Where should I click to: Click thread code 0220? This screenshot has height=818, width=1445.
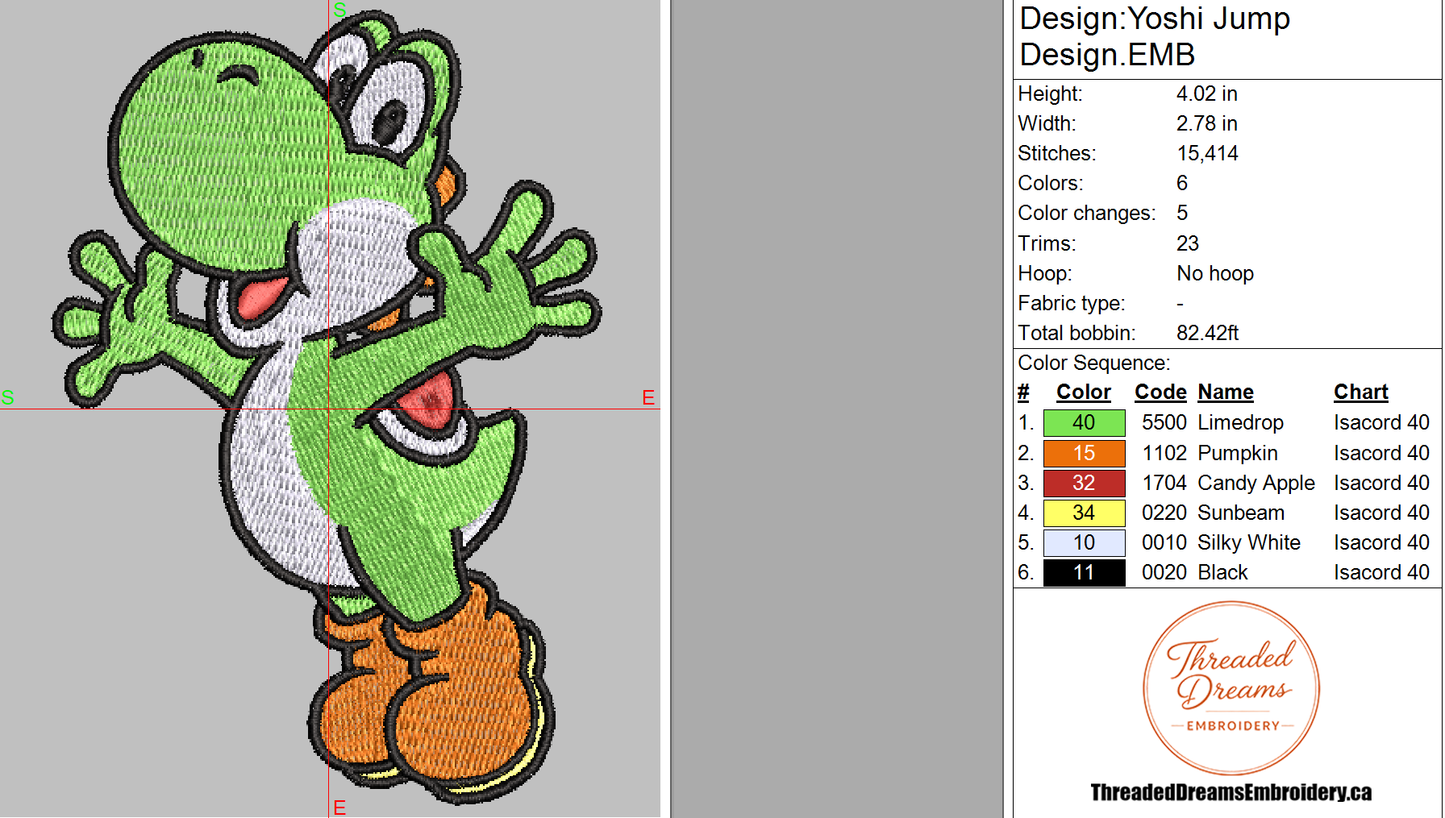click(x=1164, y=513)
